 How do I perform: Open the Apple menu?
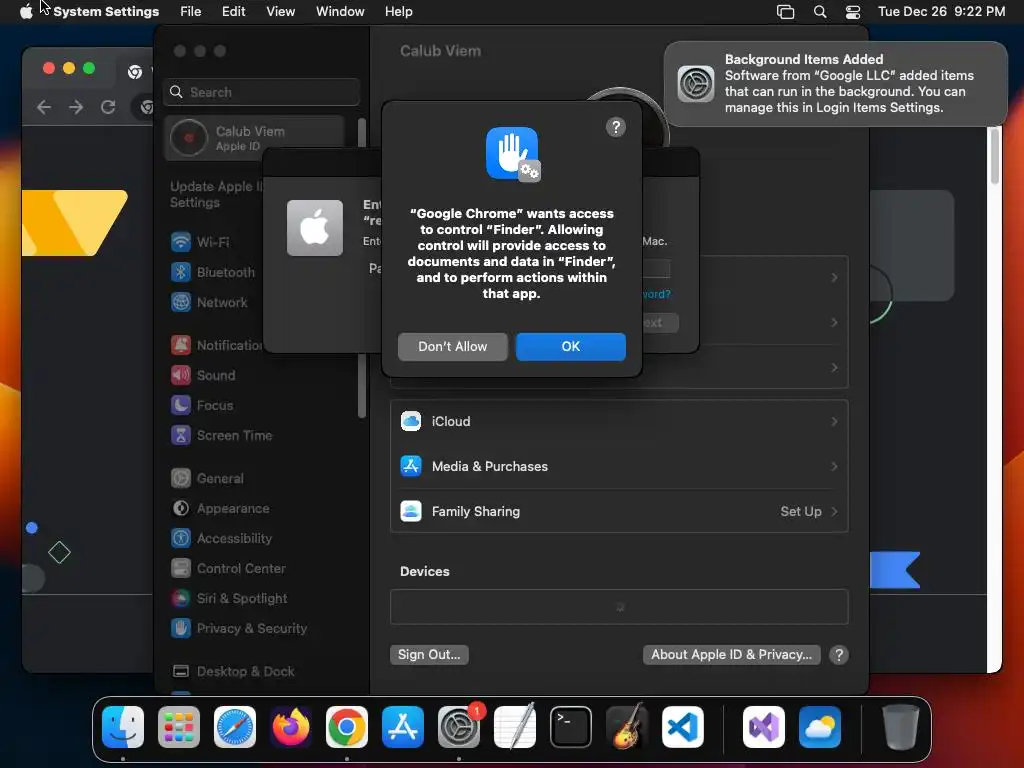[x=25, y=12]
